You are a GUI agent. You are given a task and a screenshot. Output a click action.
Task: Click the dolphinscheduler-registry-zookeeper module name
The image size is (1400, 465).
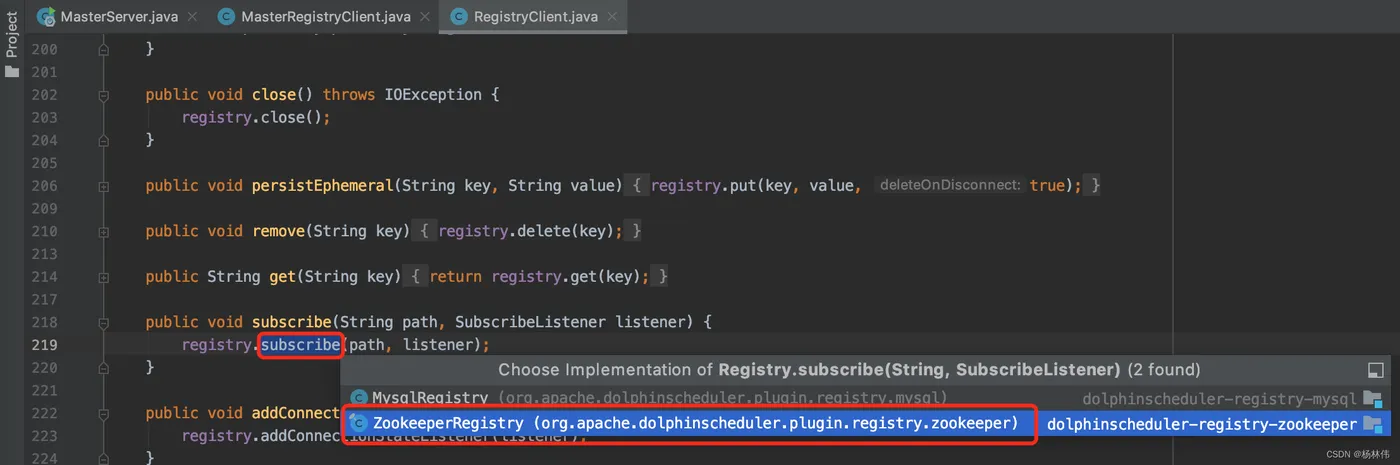tap(1202, 424)
